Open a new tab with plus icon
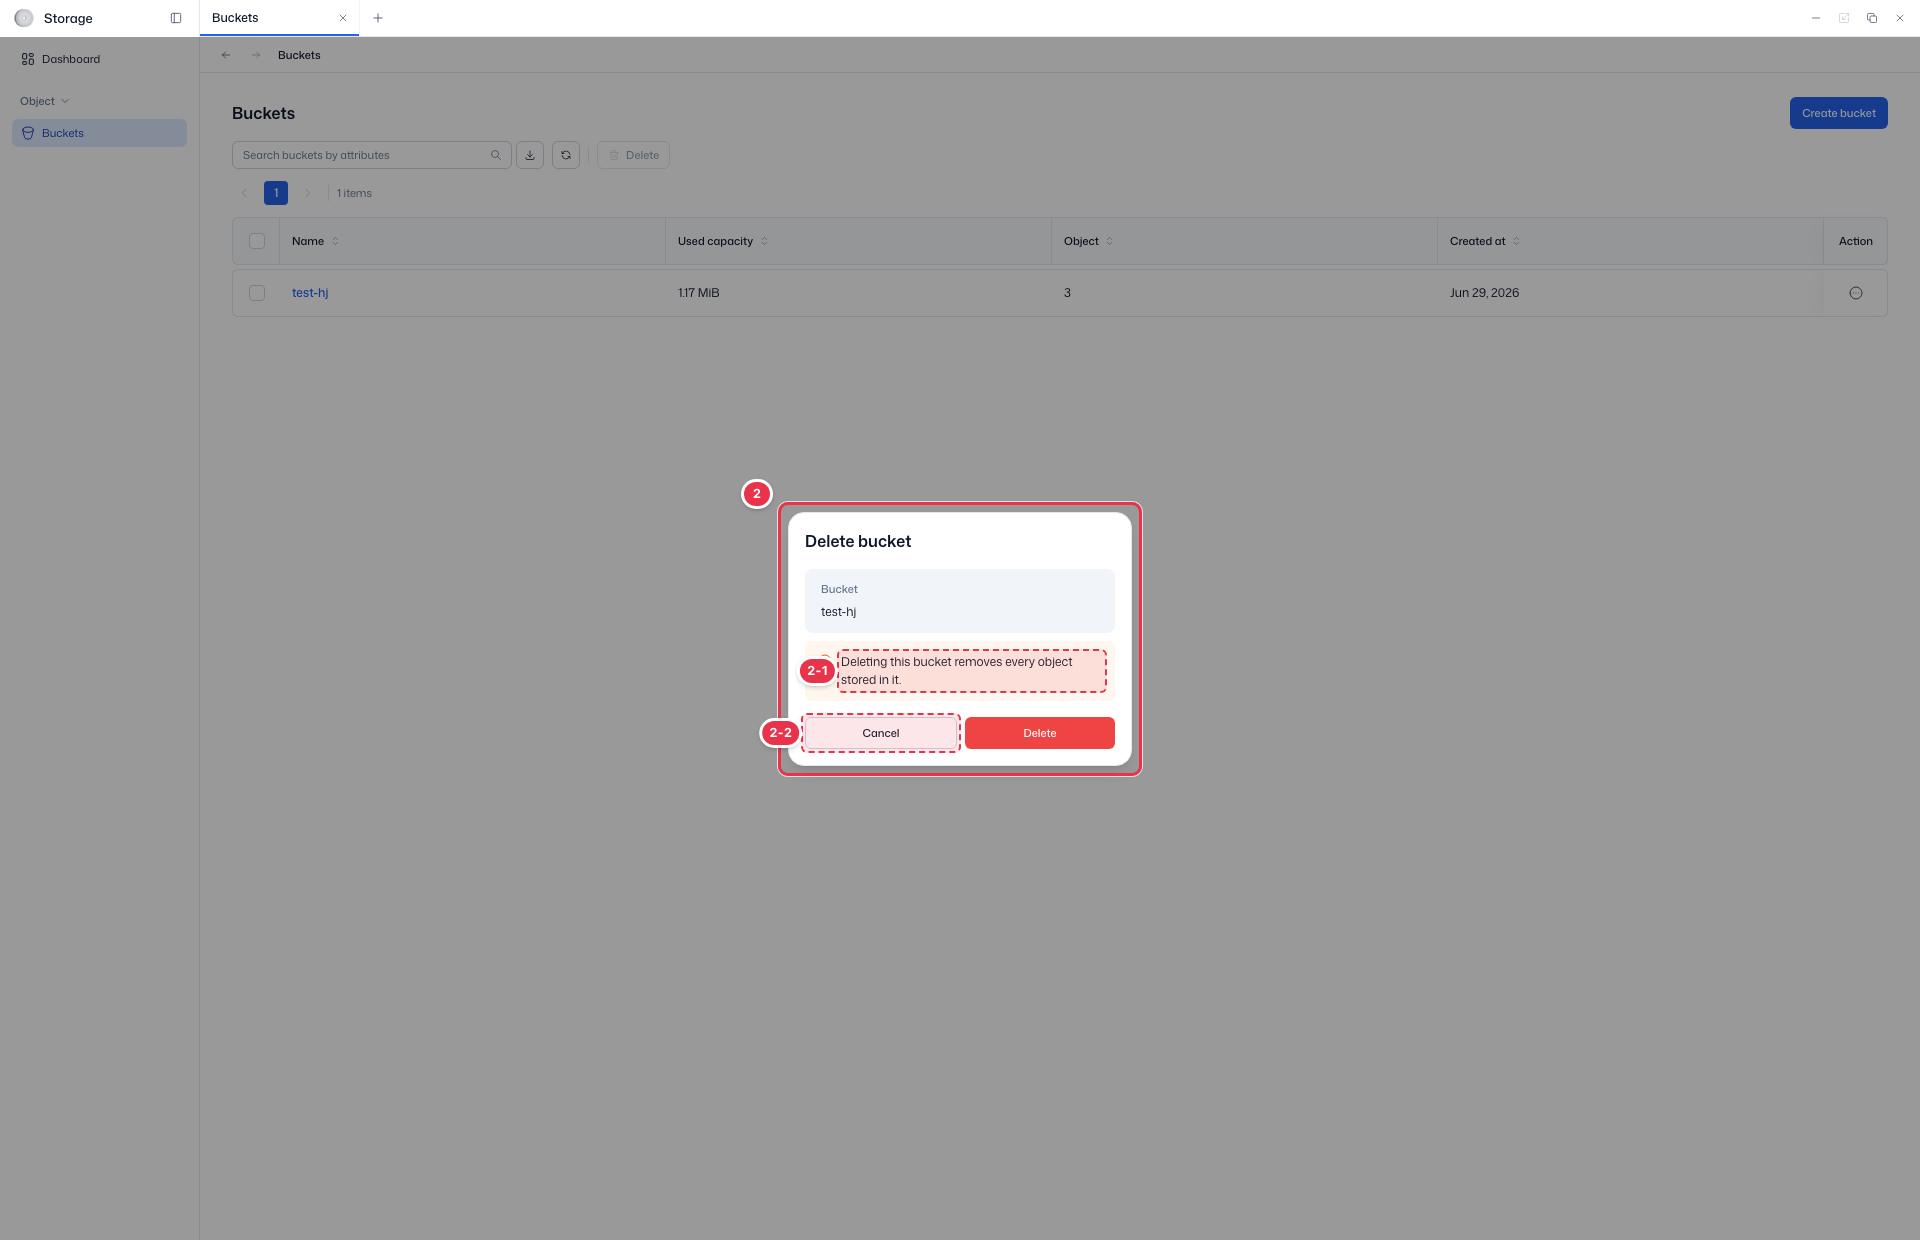The height and width of the screenshot is (1240, 1920). [x=378, y=18]
